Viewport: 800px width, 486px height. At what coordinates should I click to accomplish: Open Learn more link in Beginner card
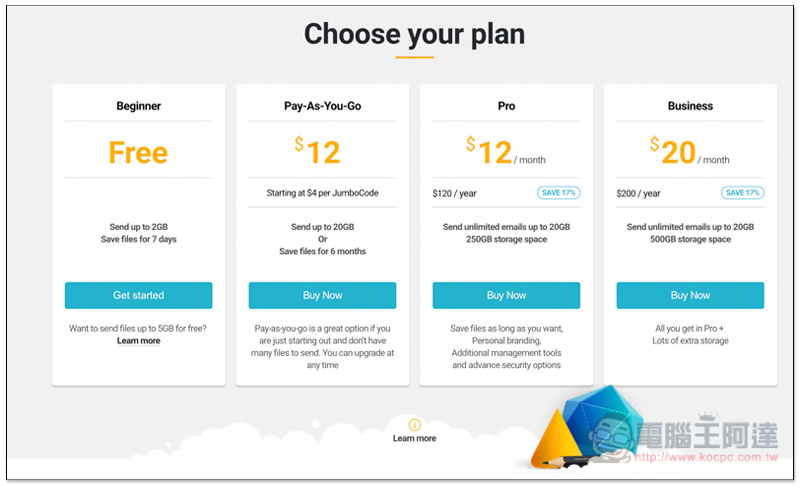138,341
